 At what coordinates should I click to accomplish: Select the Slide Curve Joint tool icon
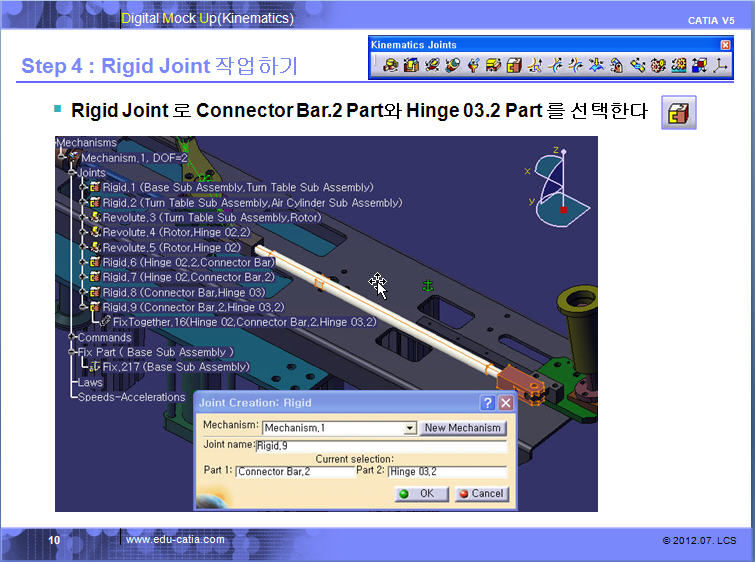pos(556,65)
